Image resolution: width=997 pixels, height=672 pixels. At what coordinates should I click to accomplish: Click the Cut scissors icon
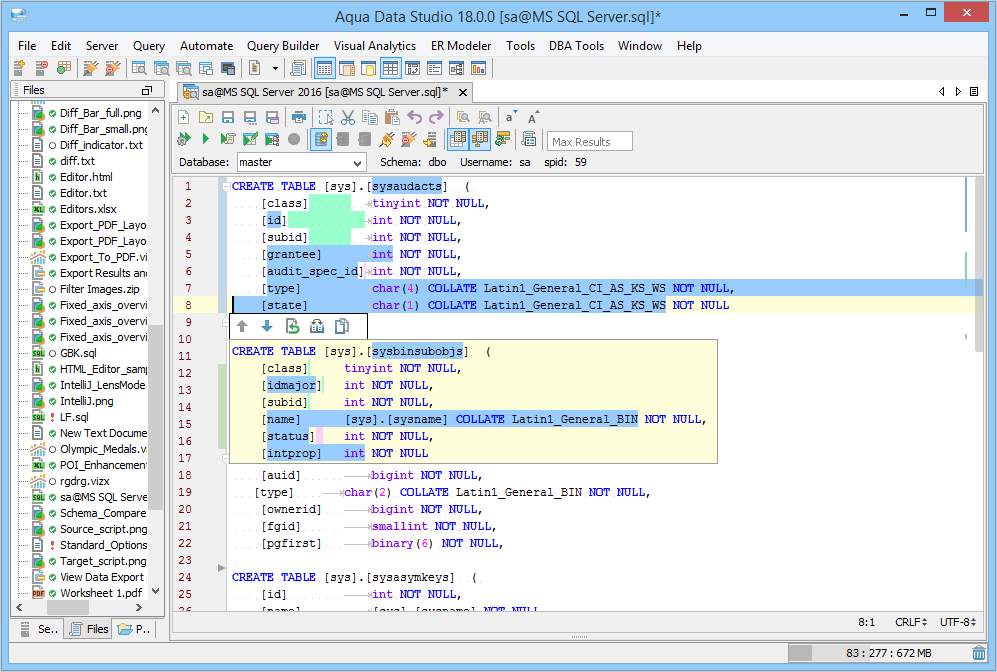[347, 117]
